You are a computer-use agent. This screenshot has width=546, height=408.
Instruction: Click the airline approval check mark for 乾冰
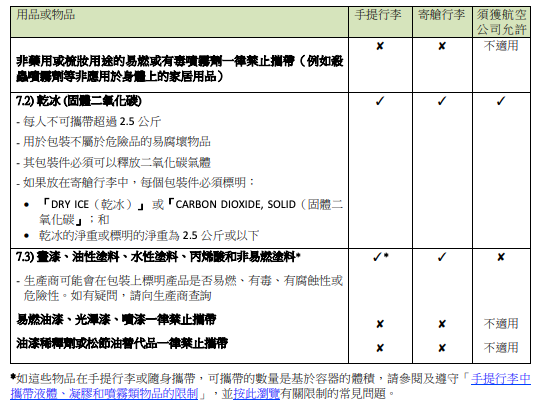click(x=501, y=101)
